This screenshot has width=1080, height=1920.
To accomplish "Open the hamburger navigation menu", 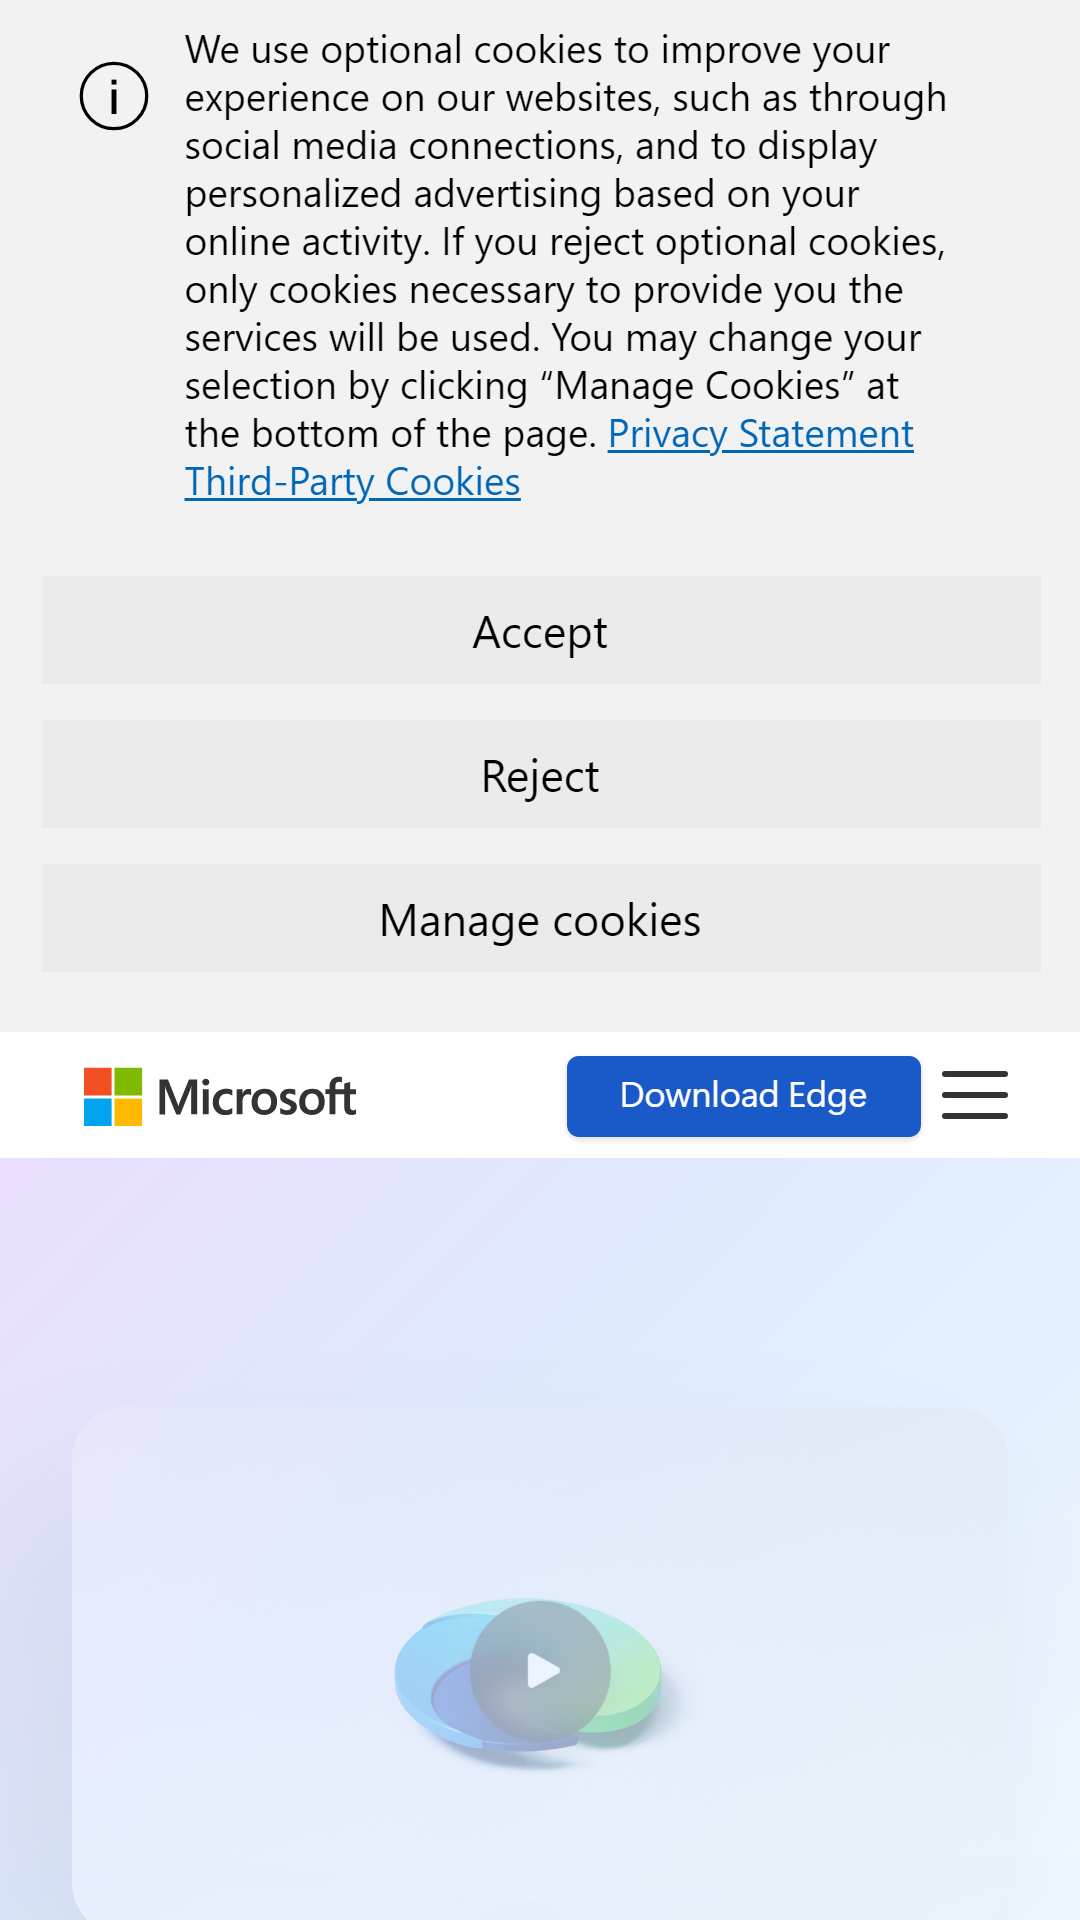I will [975, 1095].
